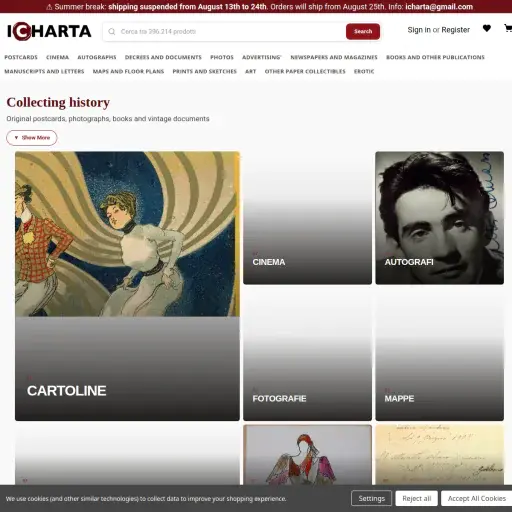Open Decrees and Documents menu

click(x=163, y=57)
